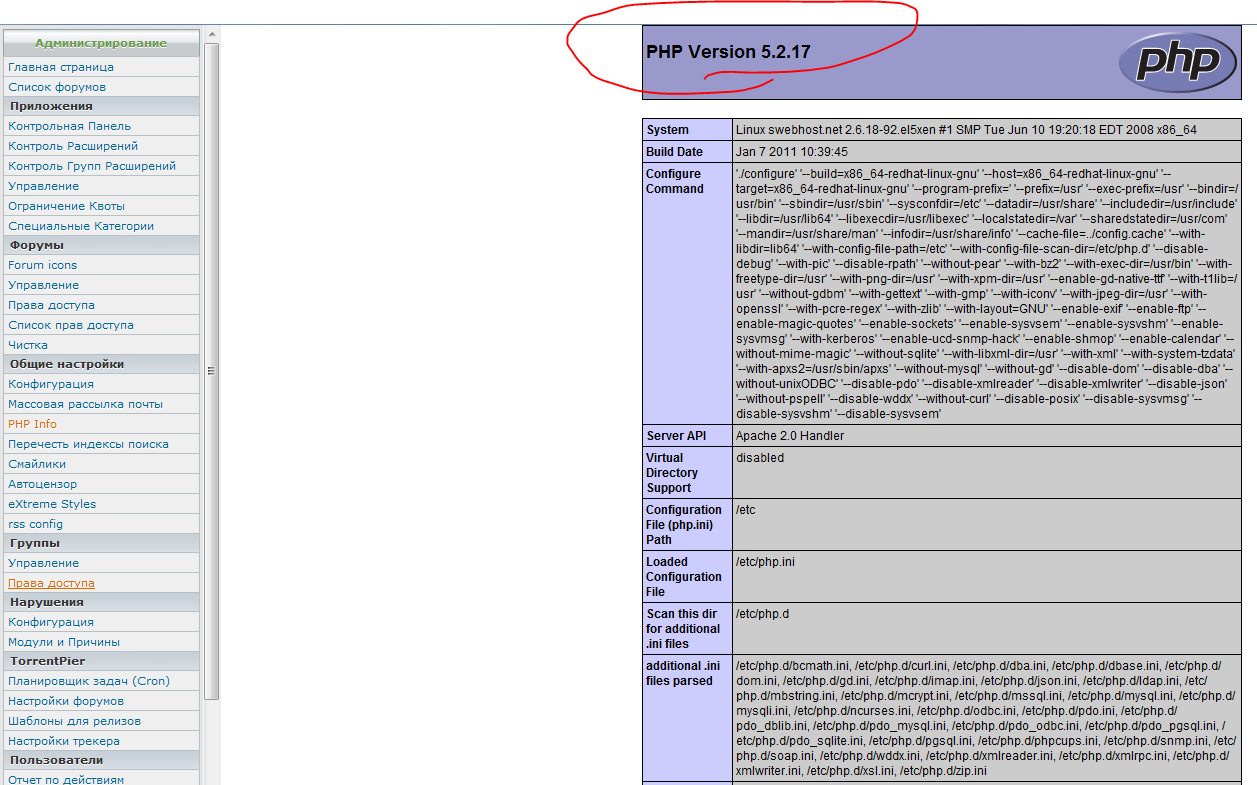Select Чистка under Форумы section

pyautogui.click(x=28, y=345)
